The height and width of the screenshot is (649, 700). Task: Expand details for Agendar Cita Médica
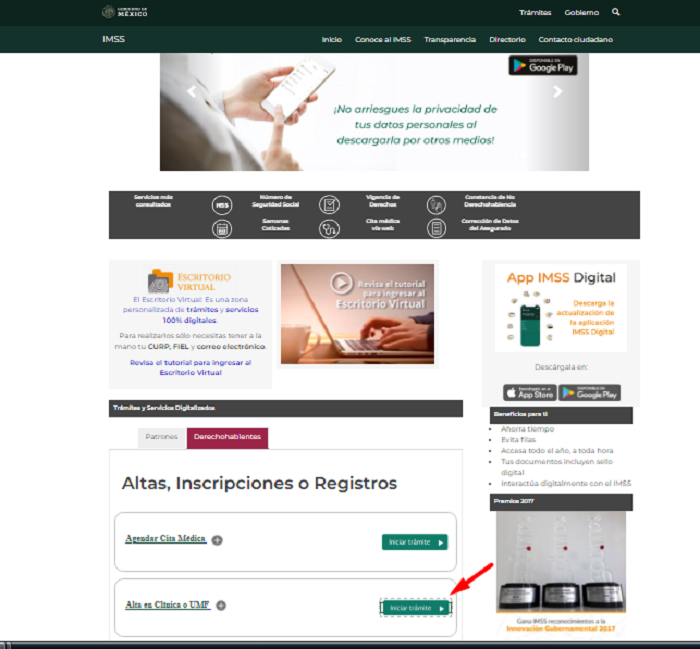tap(217, 540)
